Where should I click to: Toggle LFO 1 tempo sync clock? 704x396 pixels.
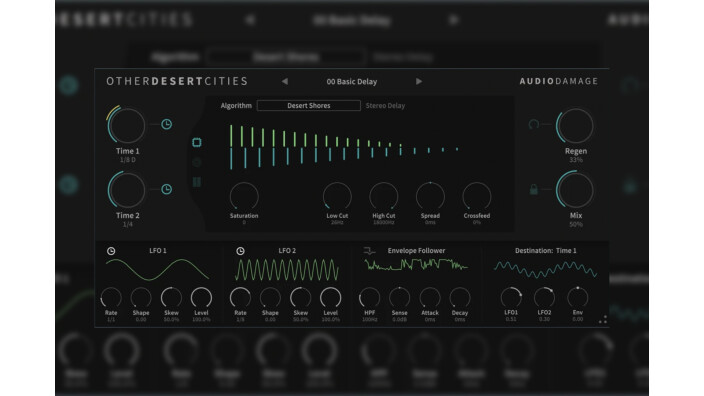click(111, 251)
